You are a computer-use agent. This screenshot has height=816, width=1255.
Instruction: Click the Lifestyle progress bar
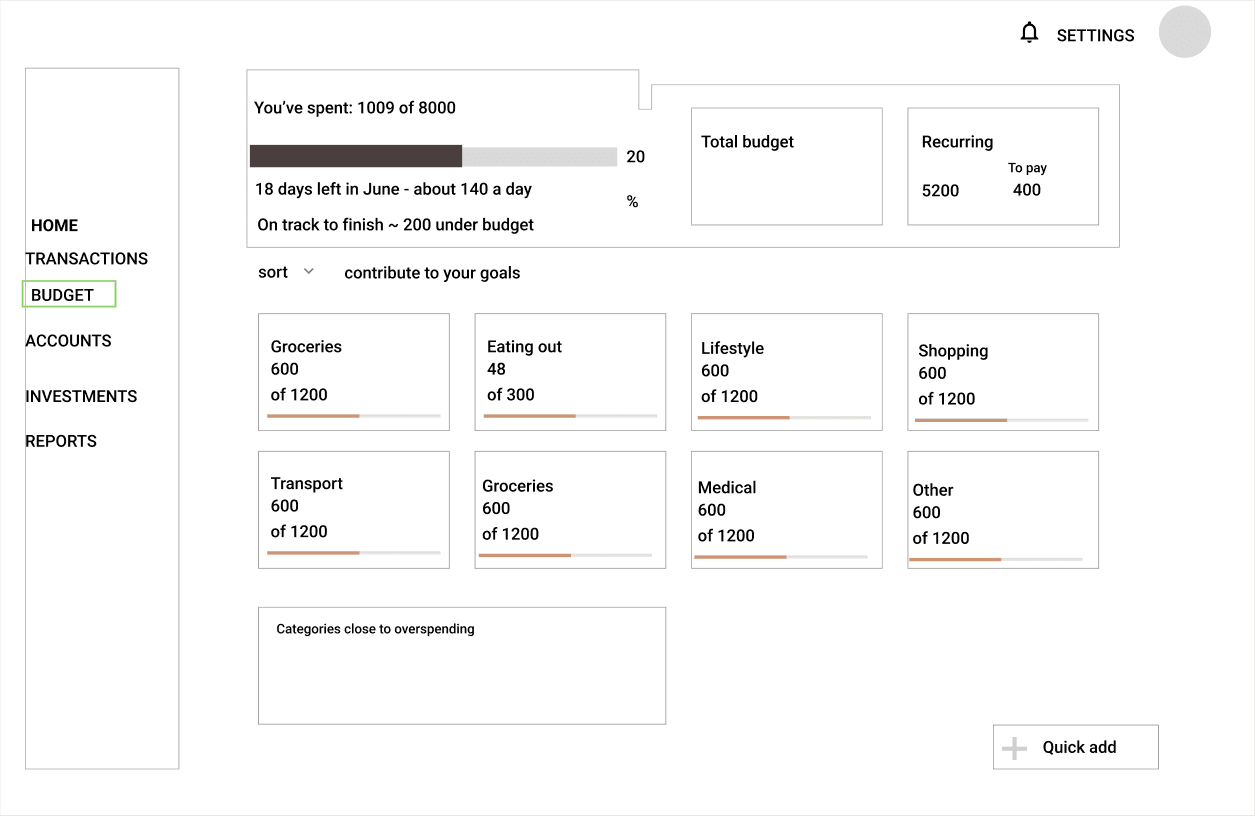(784, 418)
